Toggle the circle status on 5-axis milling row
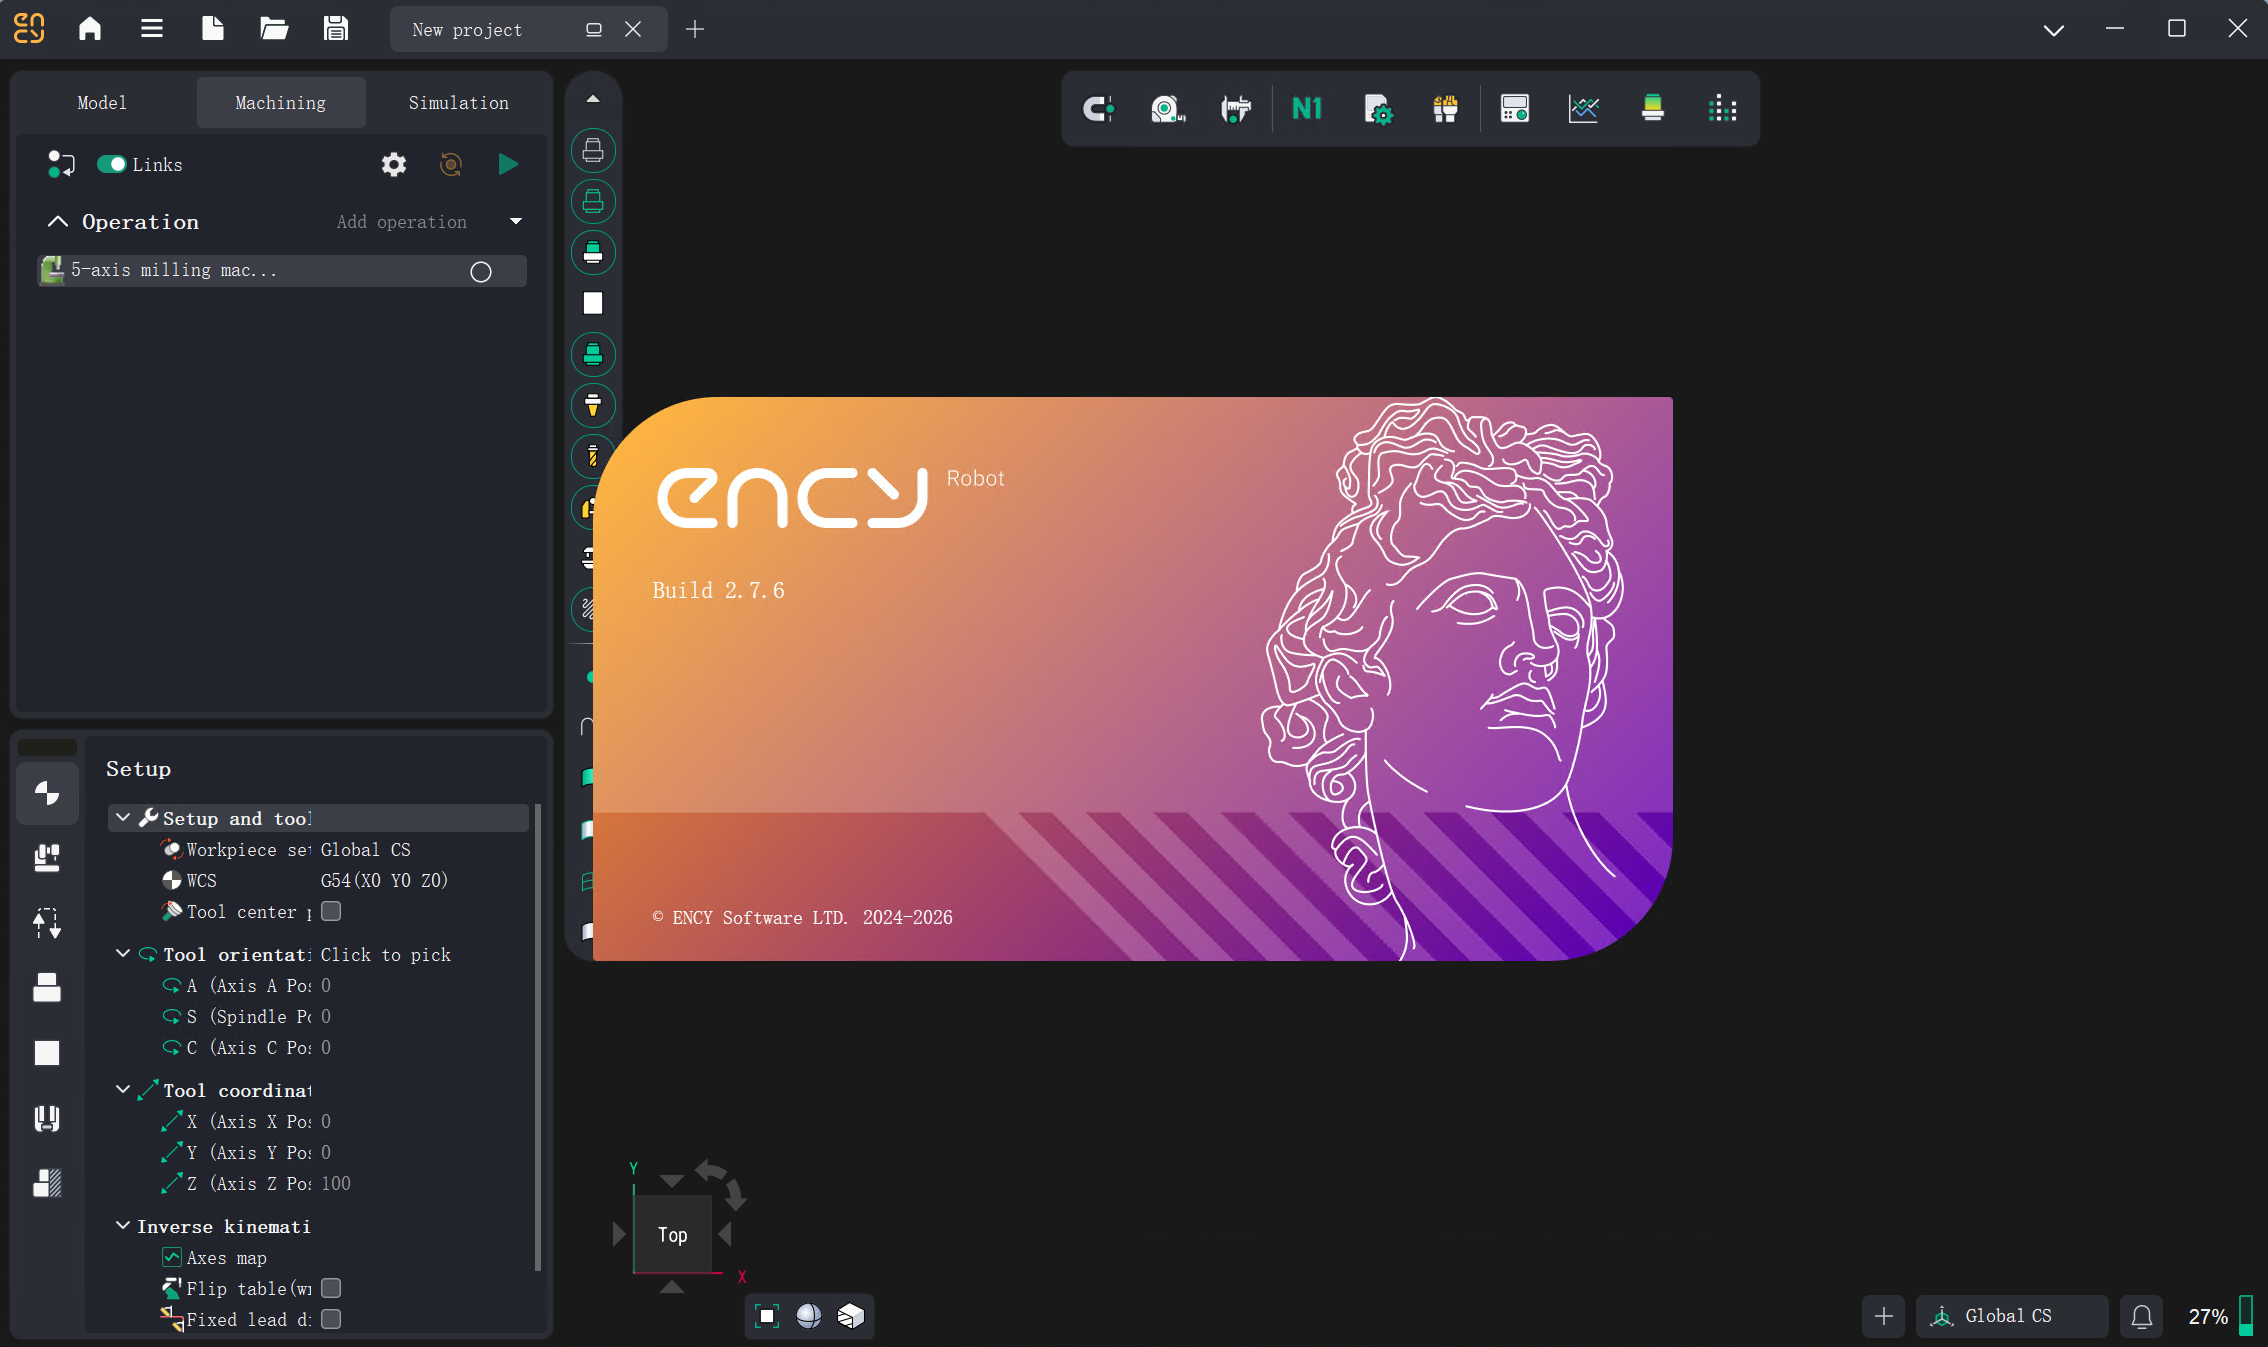 click(x=481, y=272)
